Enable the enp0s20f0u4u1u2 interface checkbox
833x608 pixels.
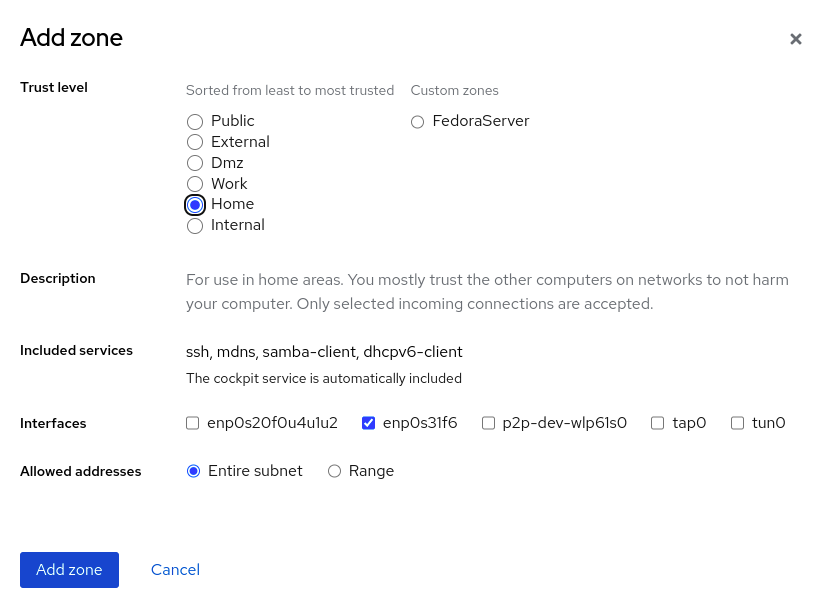[x=193, y=423]
